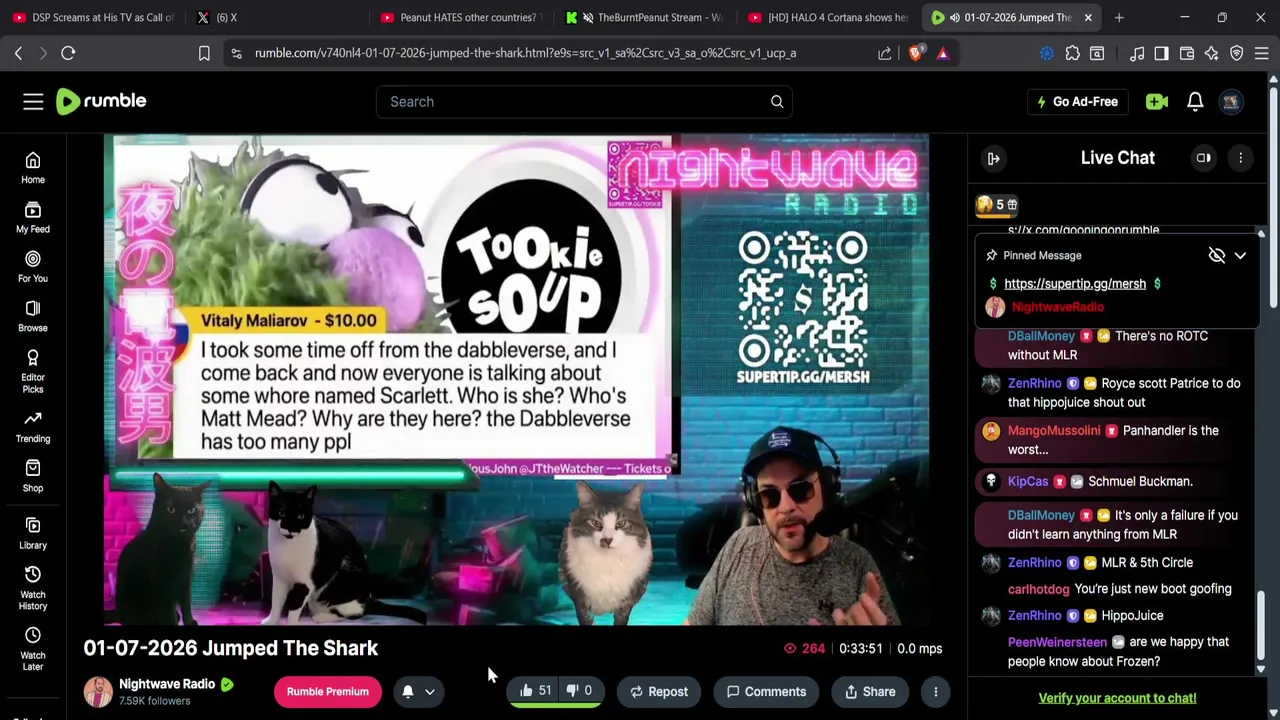The image size is (1280, 720).
Task: Click the search magnifier icon
Action: [x=777, y=101]
